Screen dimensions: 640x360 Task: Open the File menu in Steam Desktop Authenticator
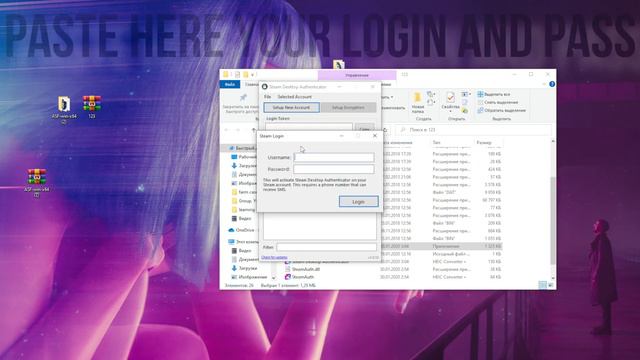click(267, 97)
